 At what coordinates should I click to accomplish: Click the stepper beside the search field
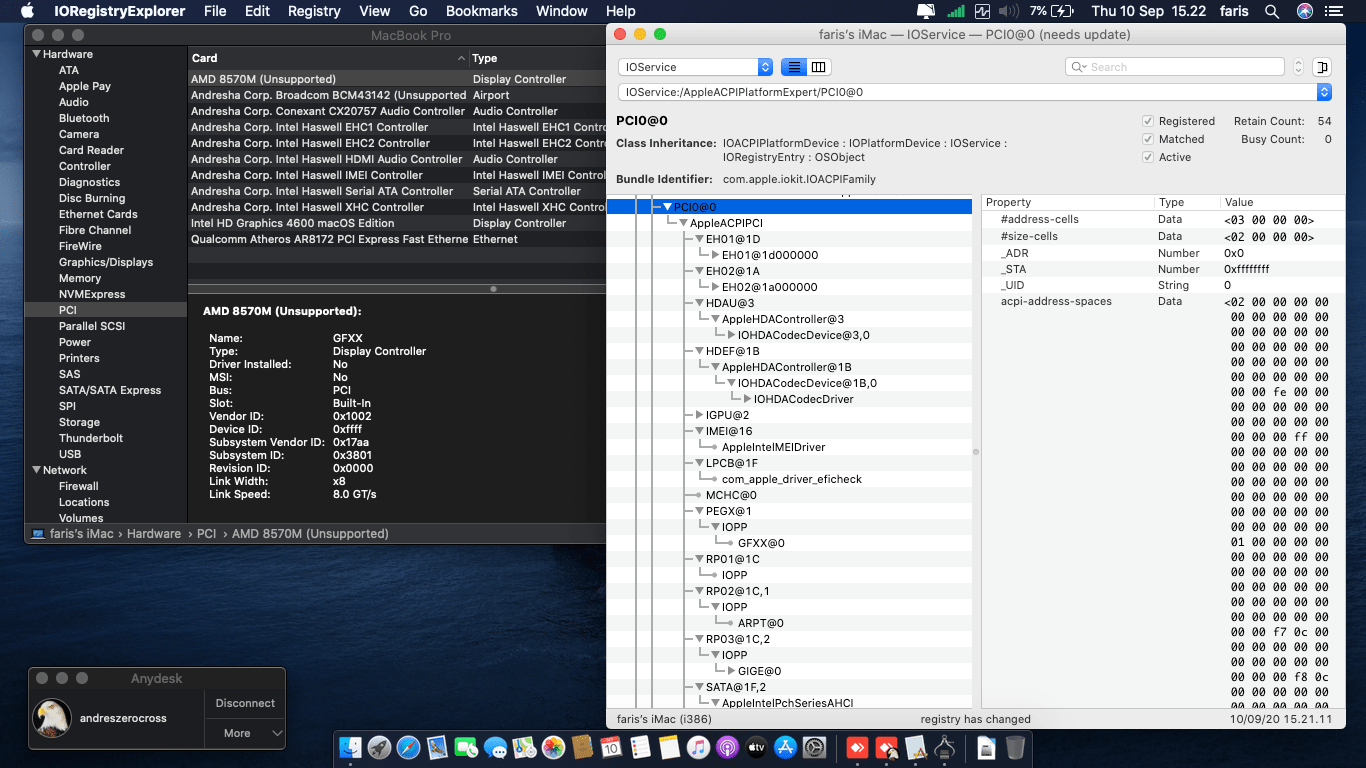[x=1299, y=67]
